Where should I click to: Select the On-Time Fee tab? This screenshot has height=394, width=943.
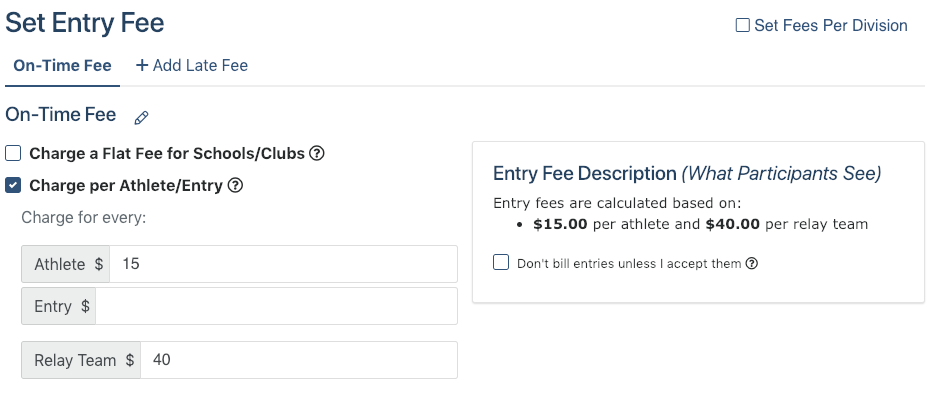(63, 65)
